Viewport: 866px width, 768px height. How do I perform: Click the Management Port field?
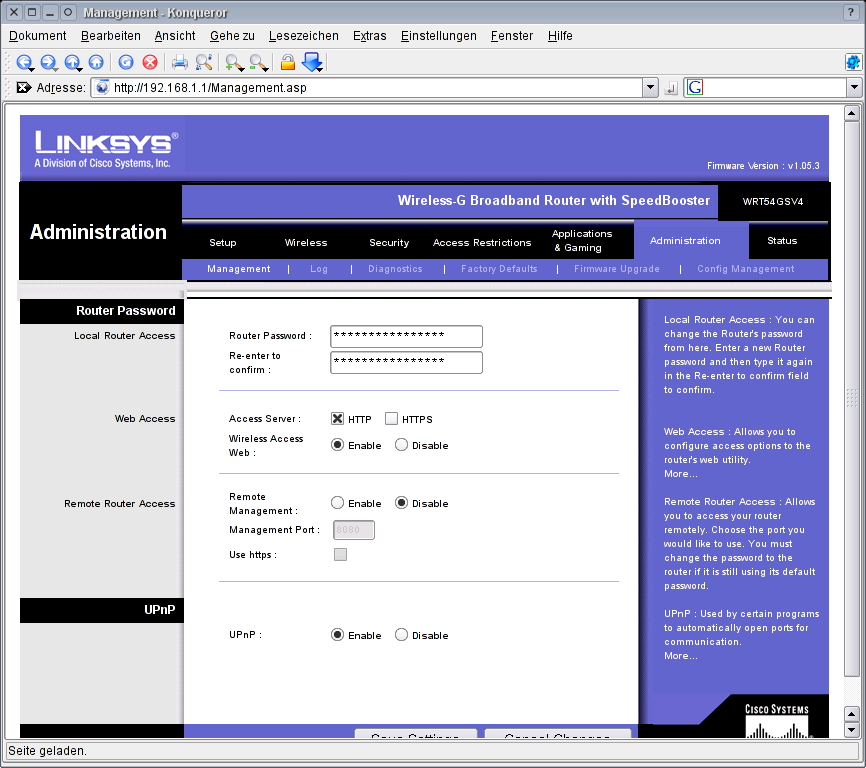[x=354, y=529]
